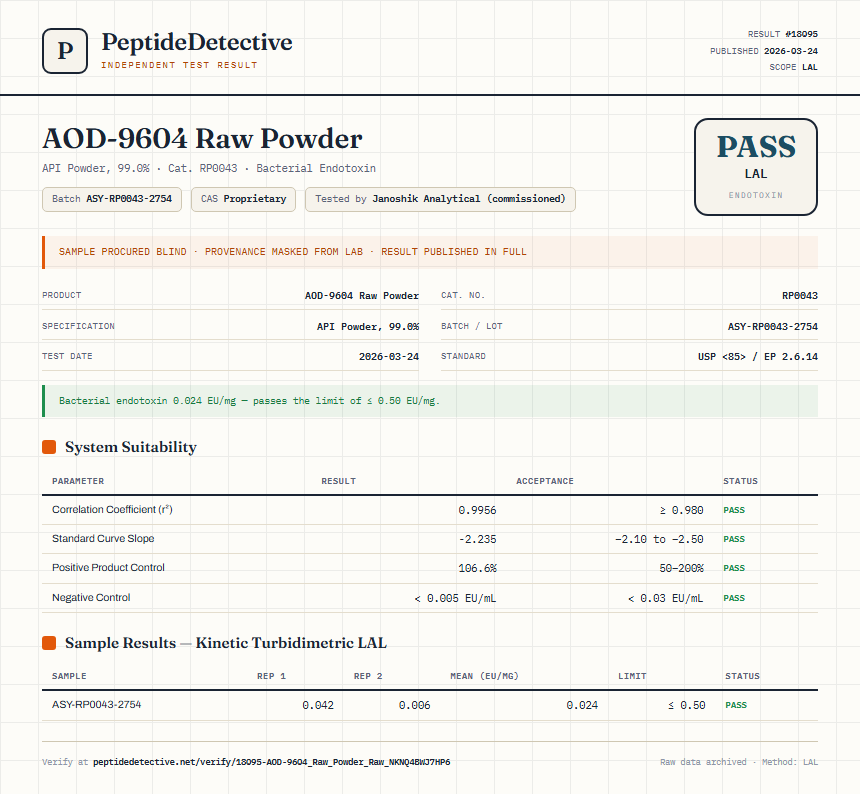860x794 pixels.
Task: Click the System Suitability heading
Action: click(131, 447)
